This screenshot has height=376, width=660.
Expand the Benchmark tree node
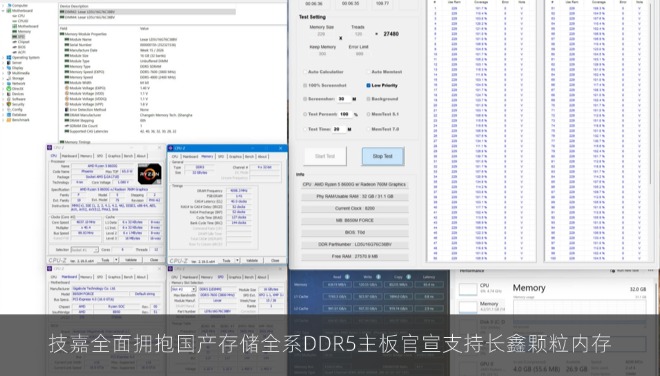point(3,120)
